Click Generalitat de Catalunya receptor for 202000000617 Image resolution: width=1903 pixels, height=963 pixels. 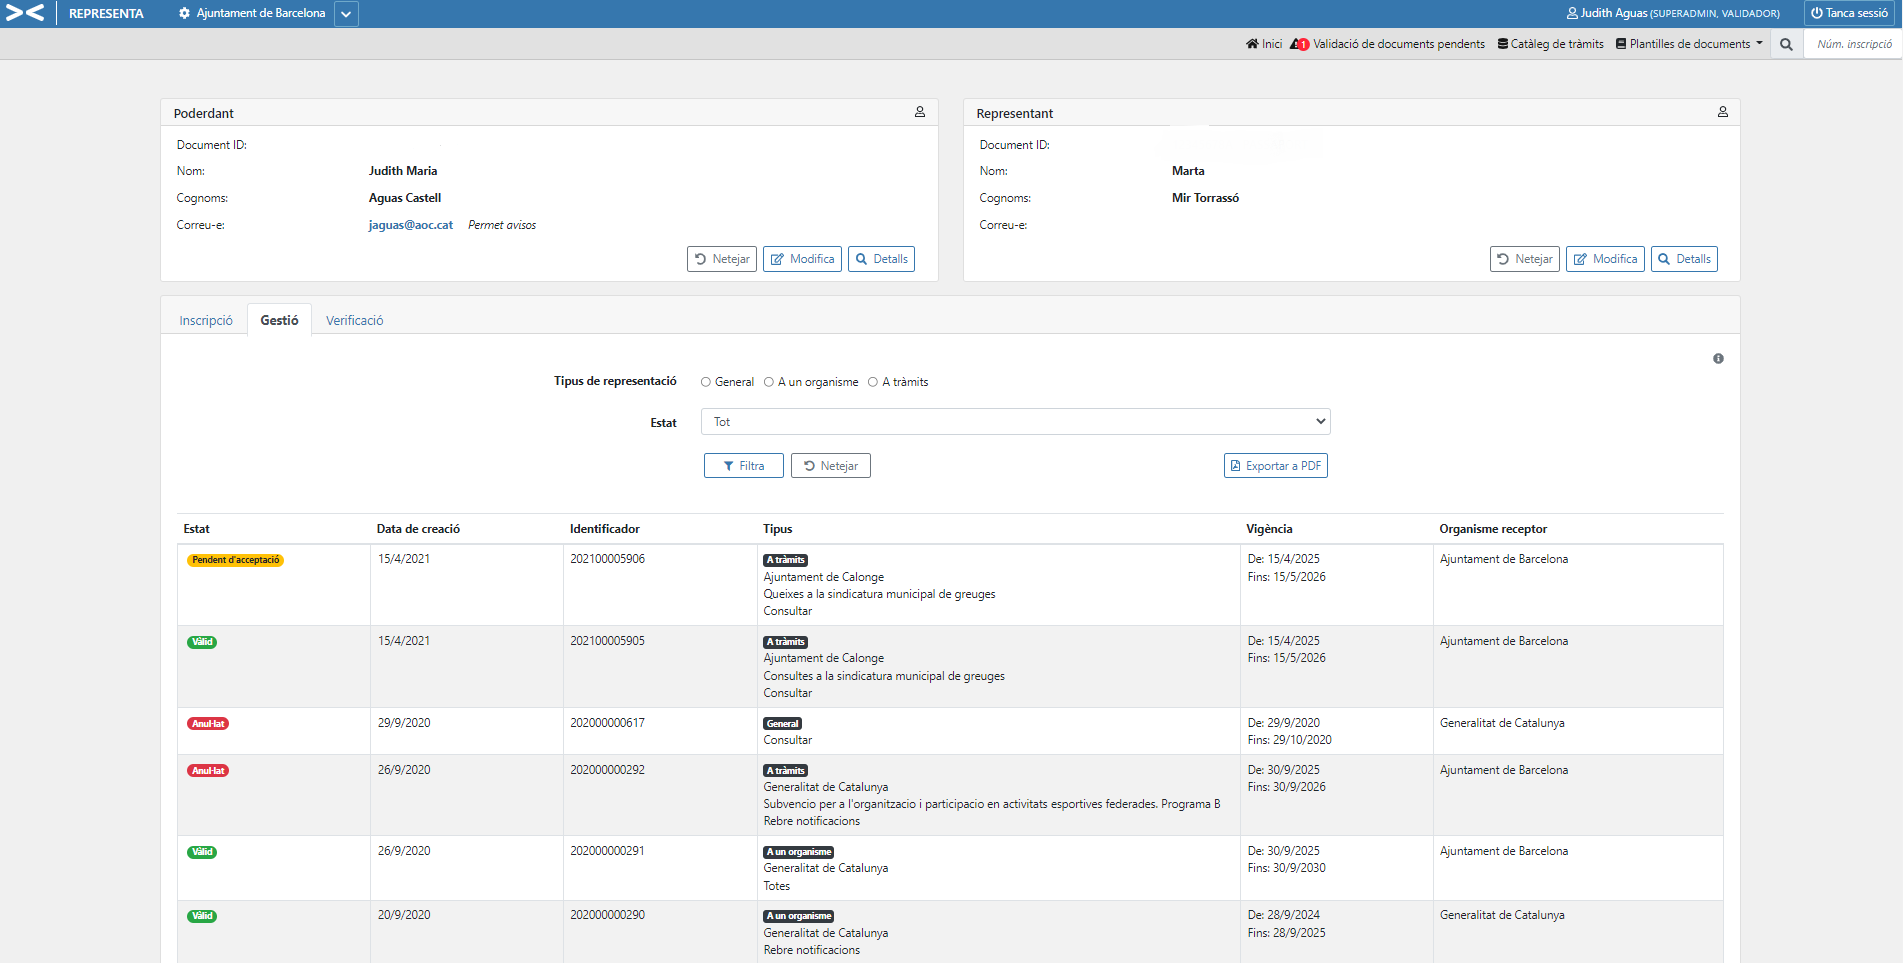(x=1502, y=723)
